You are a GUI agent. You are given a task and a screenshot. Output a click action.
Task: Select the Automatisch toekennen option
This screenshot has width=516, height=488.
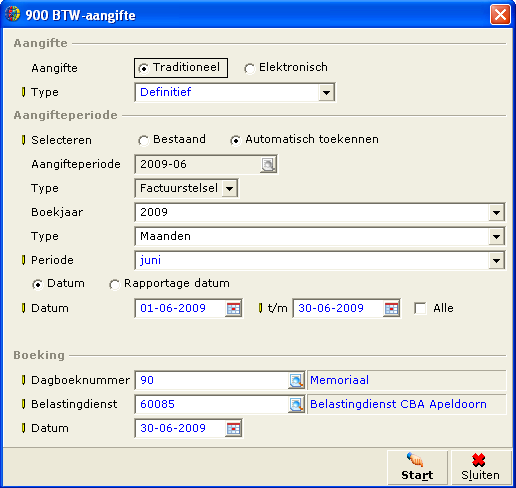click(x=235, y=141)
